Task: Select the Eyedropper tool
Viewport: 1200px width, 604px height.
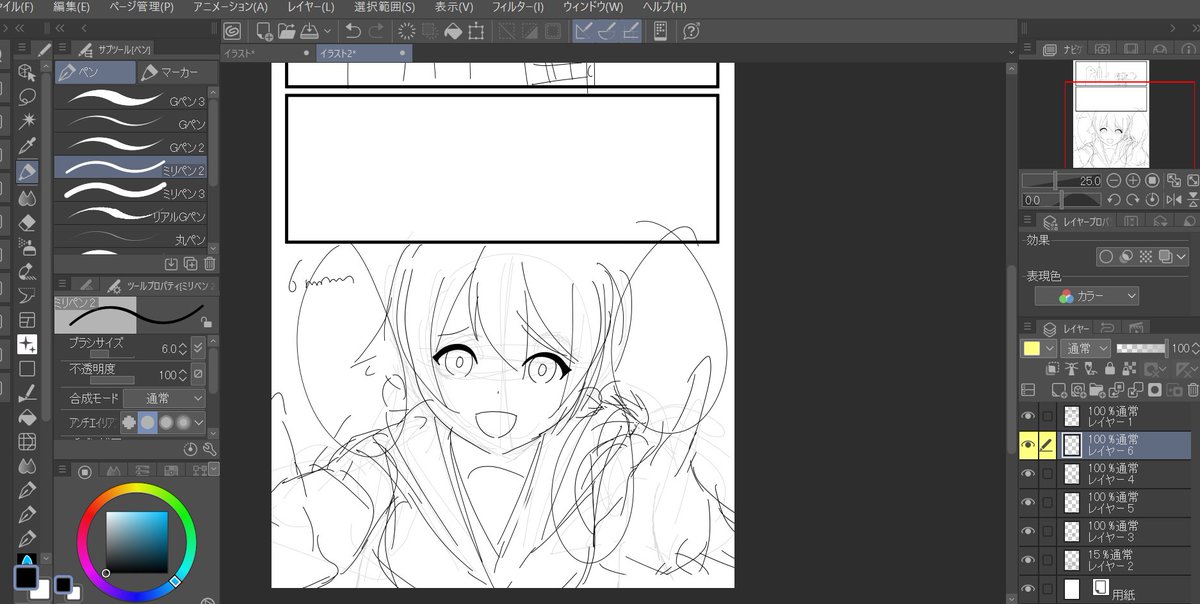Action: pos(27,146)
